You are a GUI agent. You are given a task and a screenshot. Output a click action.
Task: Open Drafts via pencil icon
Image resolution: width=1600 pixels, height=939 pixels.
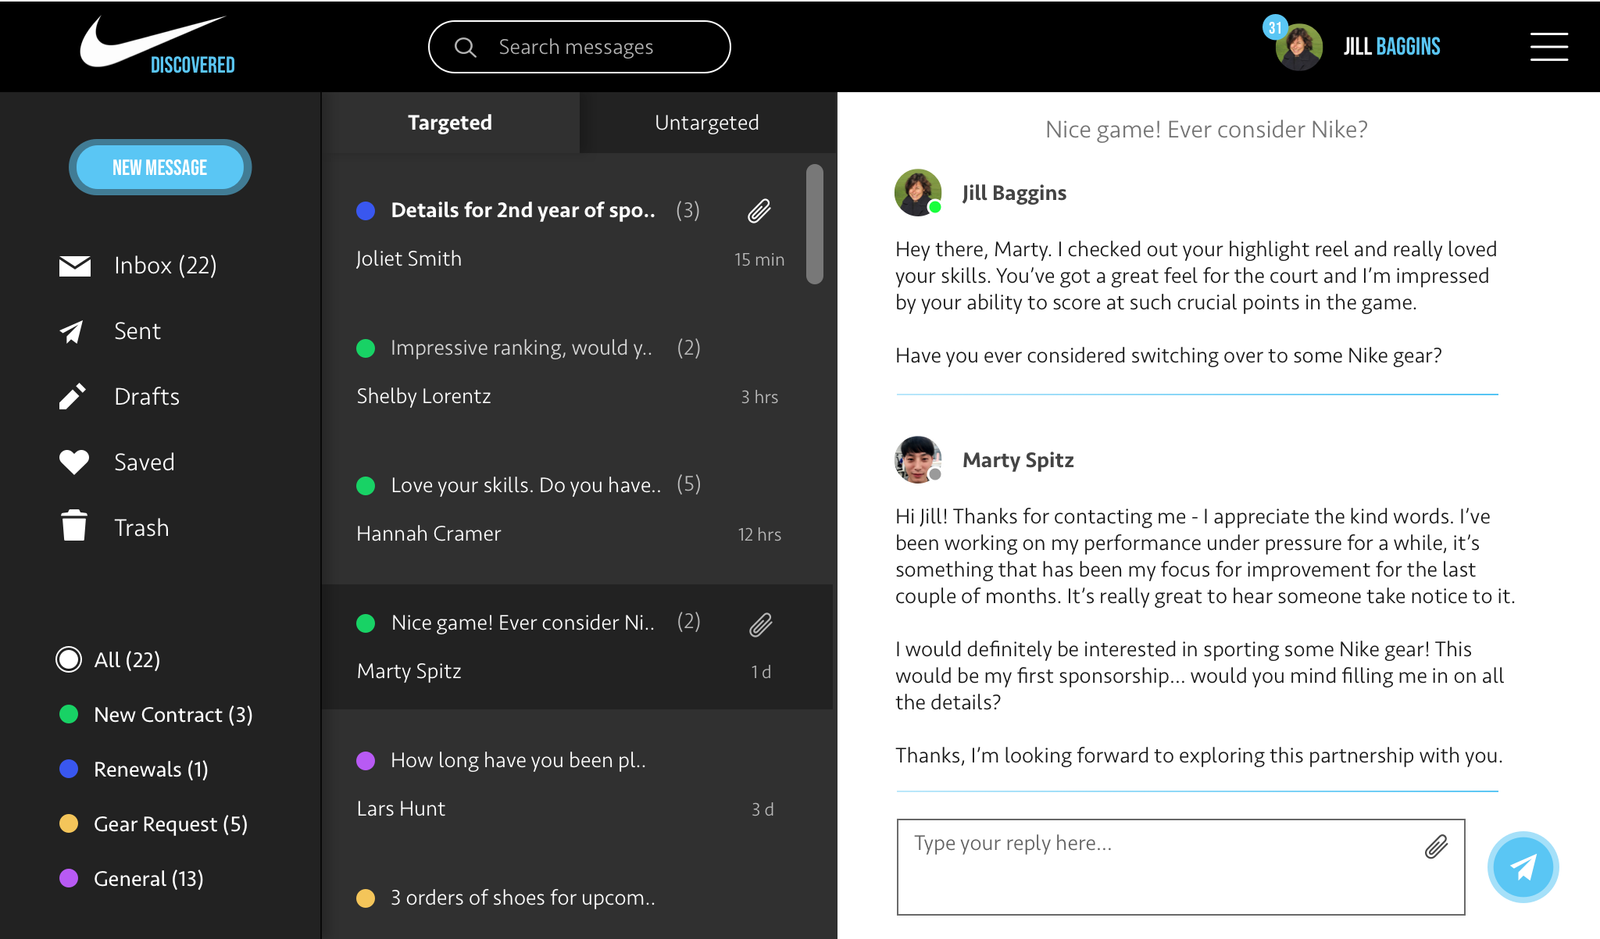pyautogui.click(x=72, y=397)
